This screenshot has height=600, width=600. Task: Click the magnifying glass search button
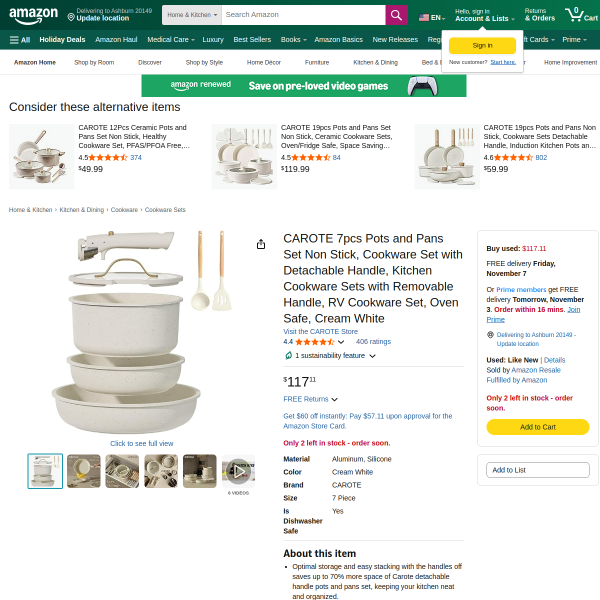[396, 15]
